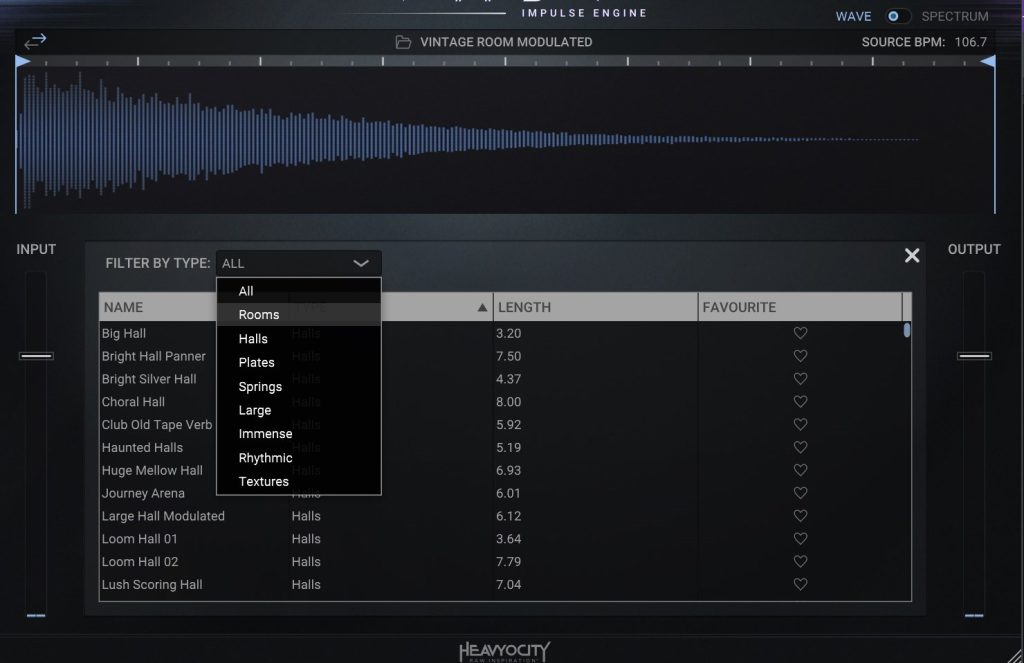
Task: Close the impulse browser panel
Action: (911, 256)
